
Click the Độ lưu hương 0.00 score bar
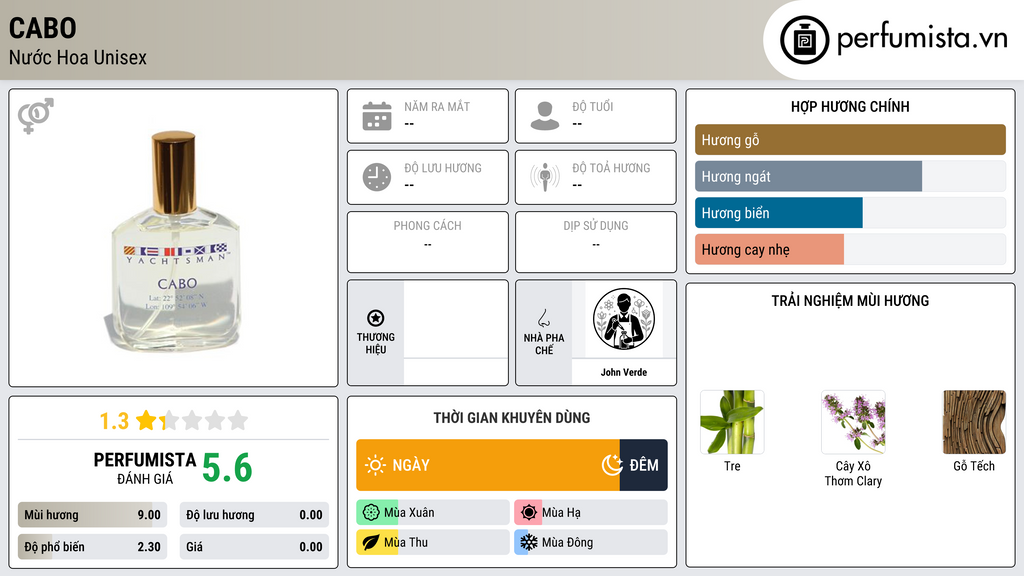pos(254,515)
